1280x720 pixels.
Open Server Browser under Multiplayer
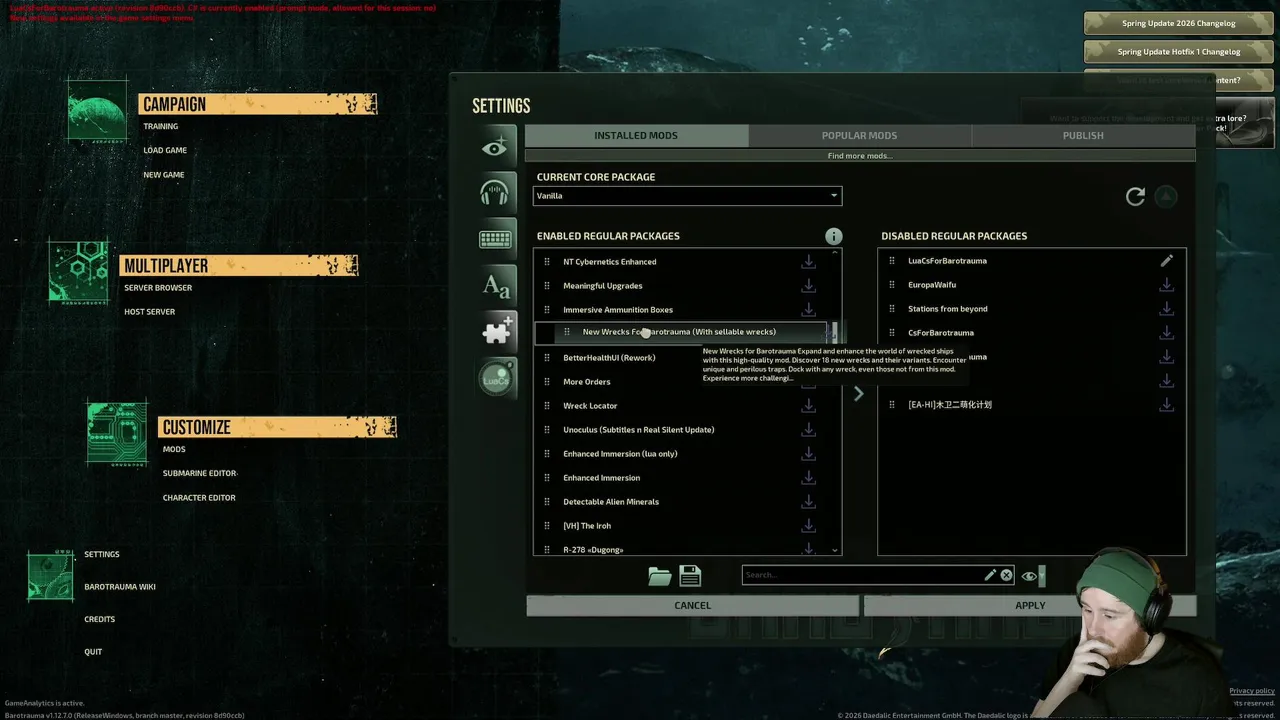[158, 288]
